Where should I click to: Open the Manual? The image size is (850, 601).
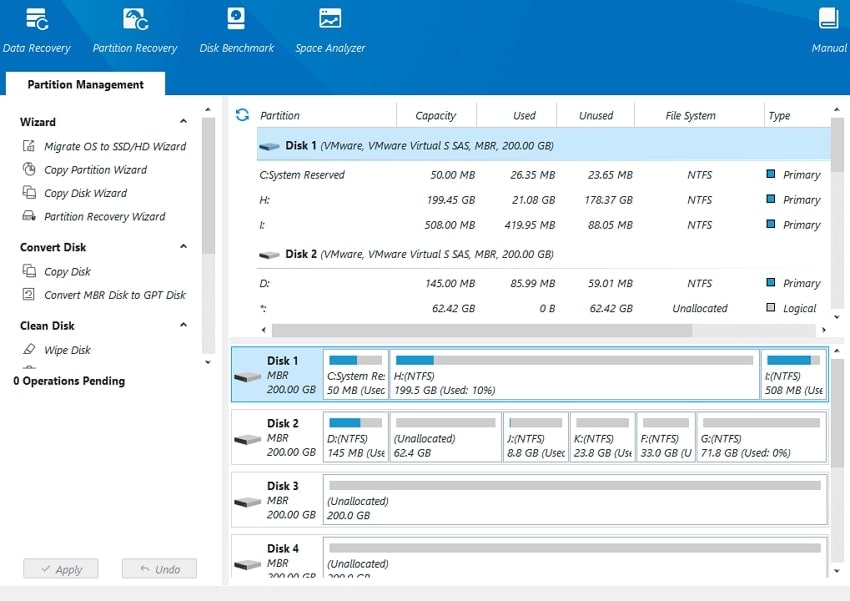(x=829, y=30)
